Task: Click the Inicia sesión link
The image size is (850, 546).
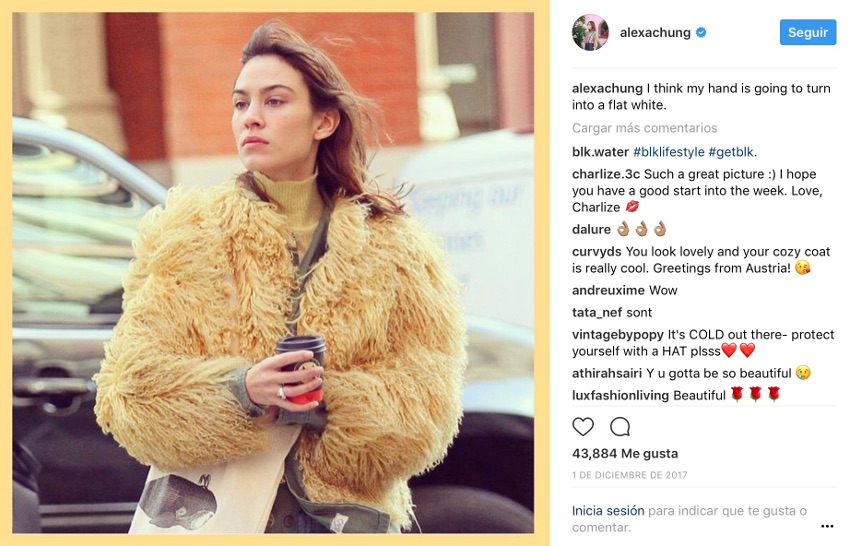Action: click(x=608, y=511)
